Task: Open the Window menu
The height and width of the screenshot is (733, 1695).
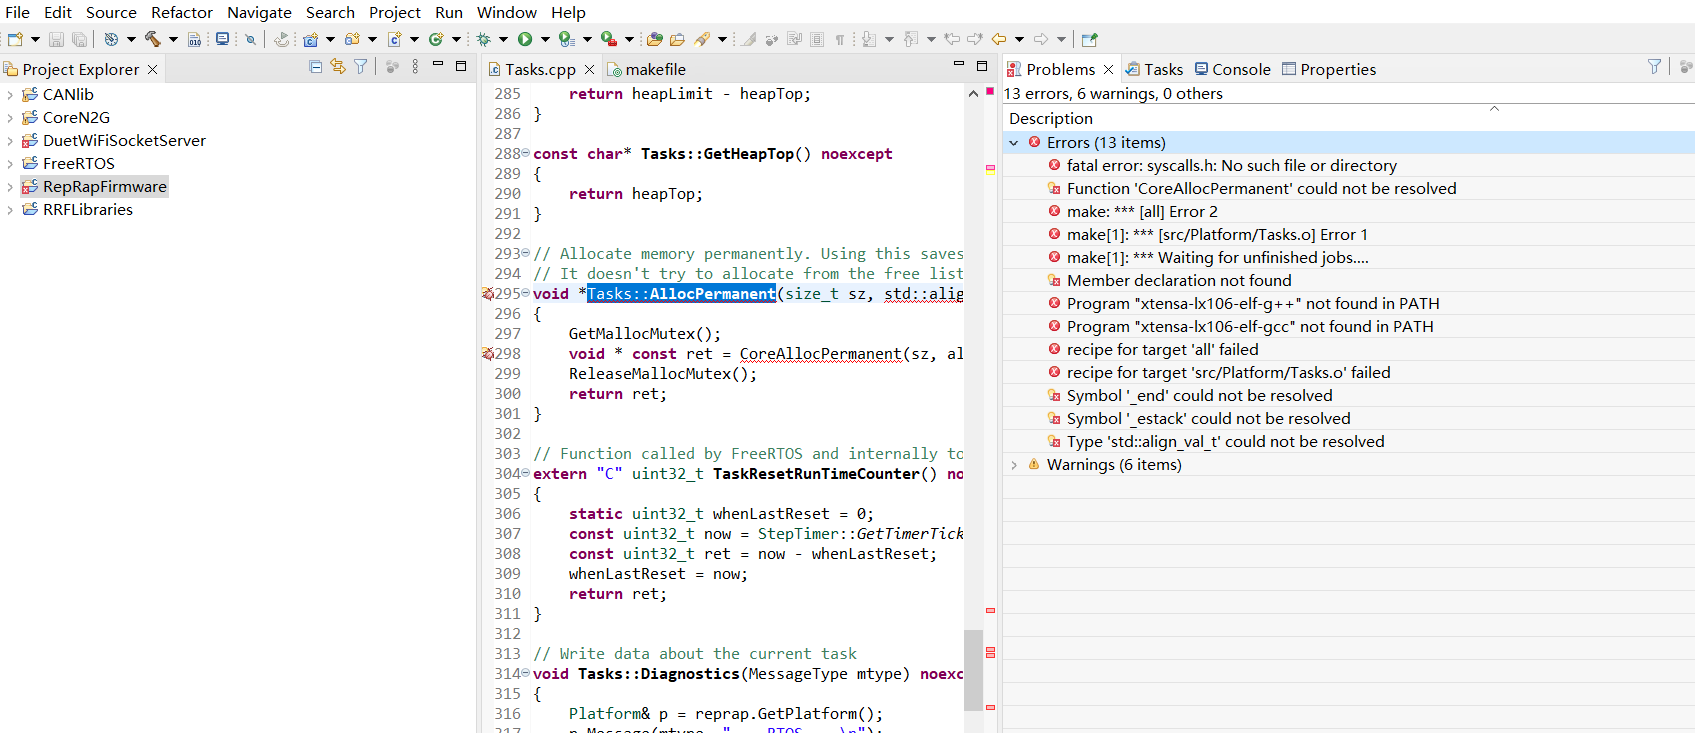Action: (507, 12)
